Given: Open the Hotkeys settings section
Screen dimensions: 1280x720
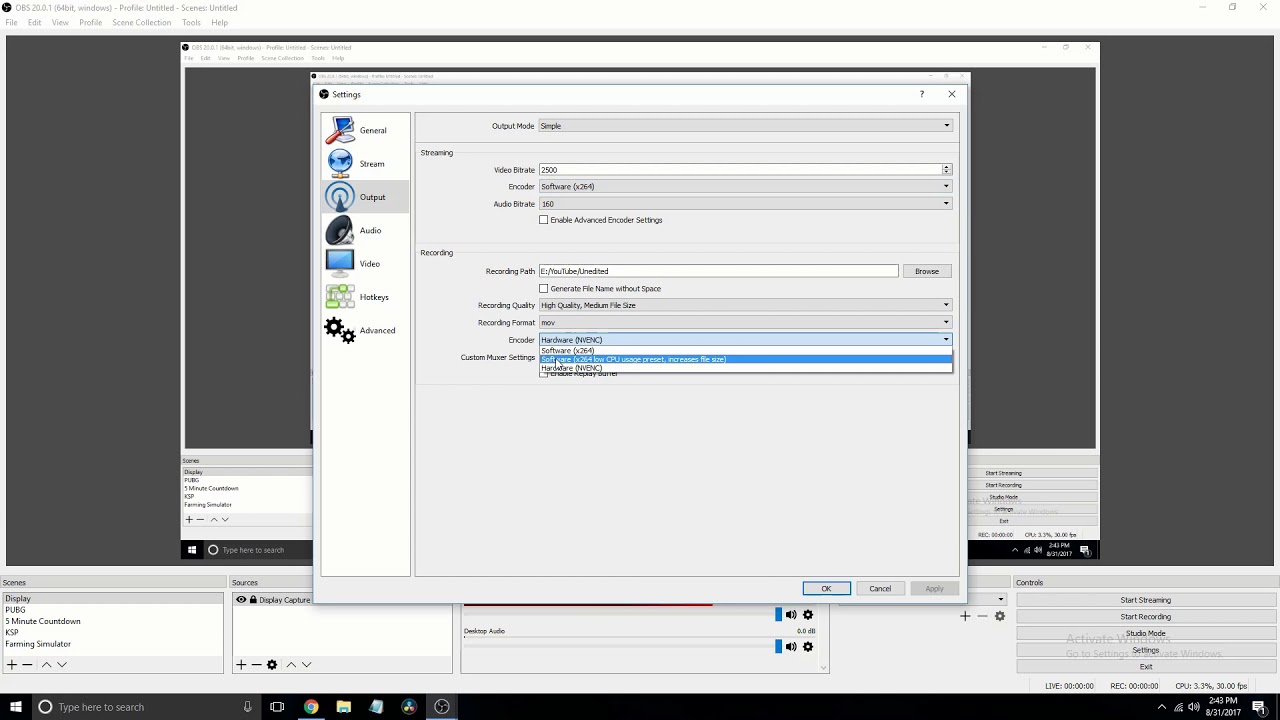Looking at the screenshot, I should [x=365, y=297].
